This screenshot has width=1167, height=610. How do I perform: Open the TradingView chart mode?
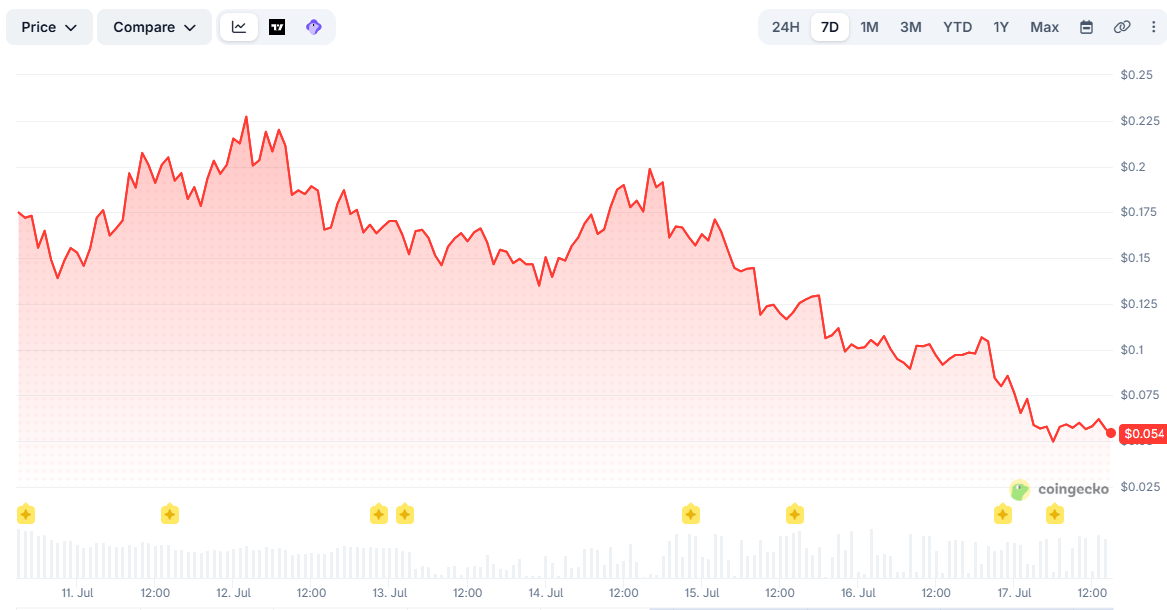[x=277, y=28]
